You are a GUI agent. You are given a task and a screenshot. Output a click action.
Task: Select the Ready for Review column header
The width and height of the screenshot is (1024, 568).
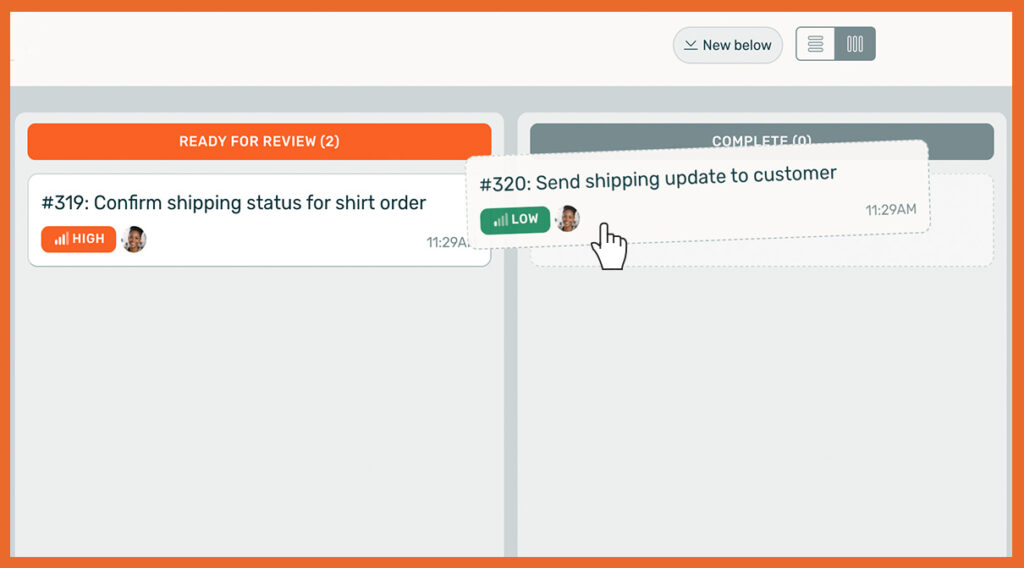pos(259,141)
